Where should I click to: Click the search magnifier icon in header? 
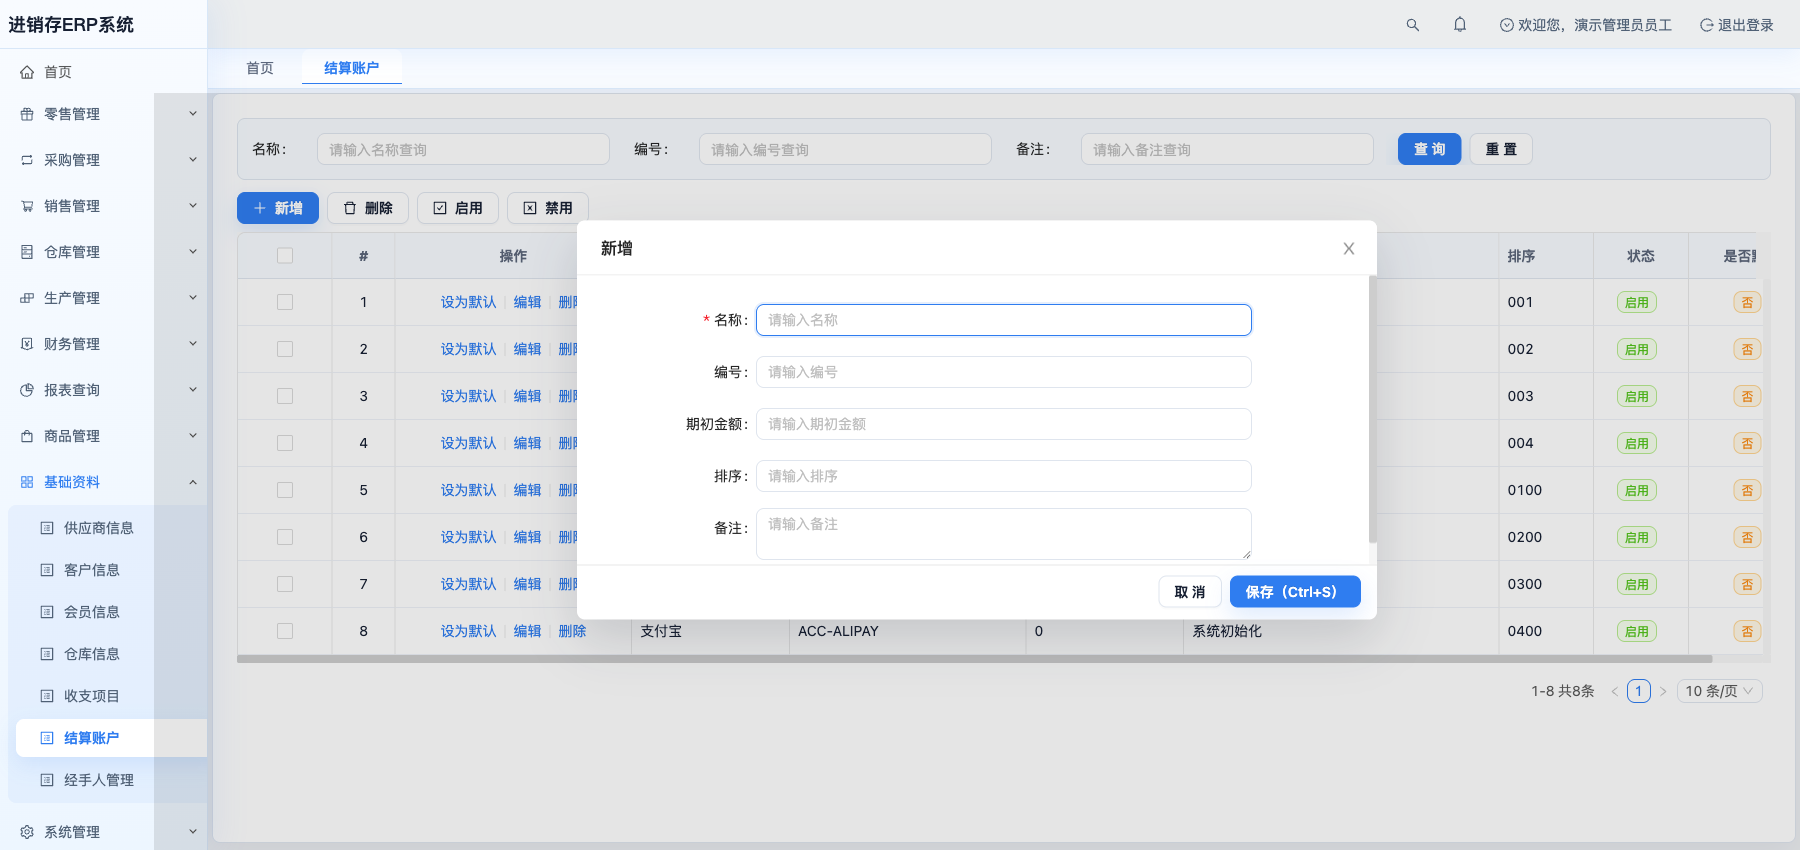tap(1413, 25)
